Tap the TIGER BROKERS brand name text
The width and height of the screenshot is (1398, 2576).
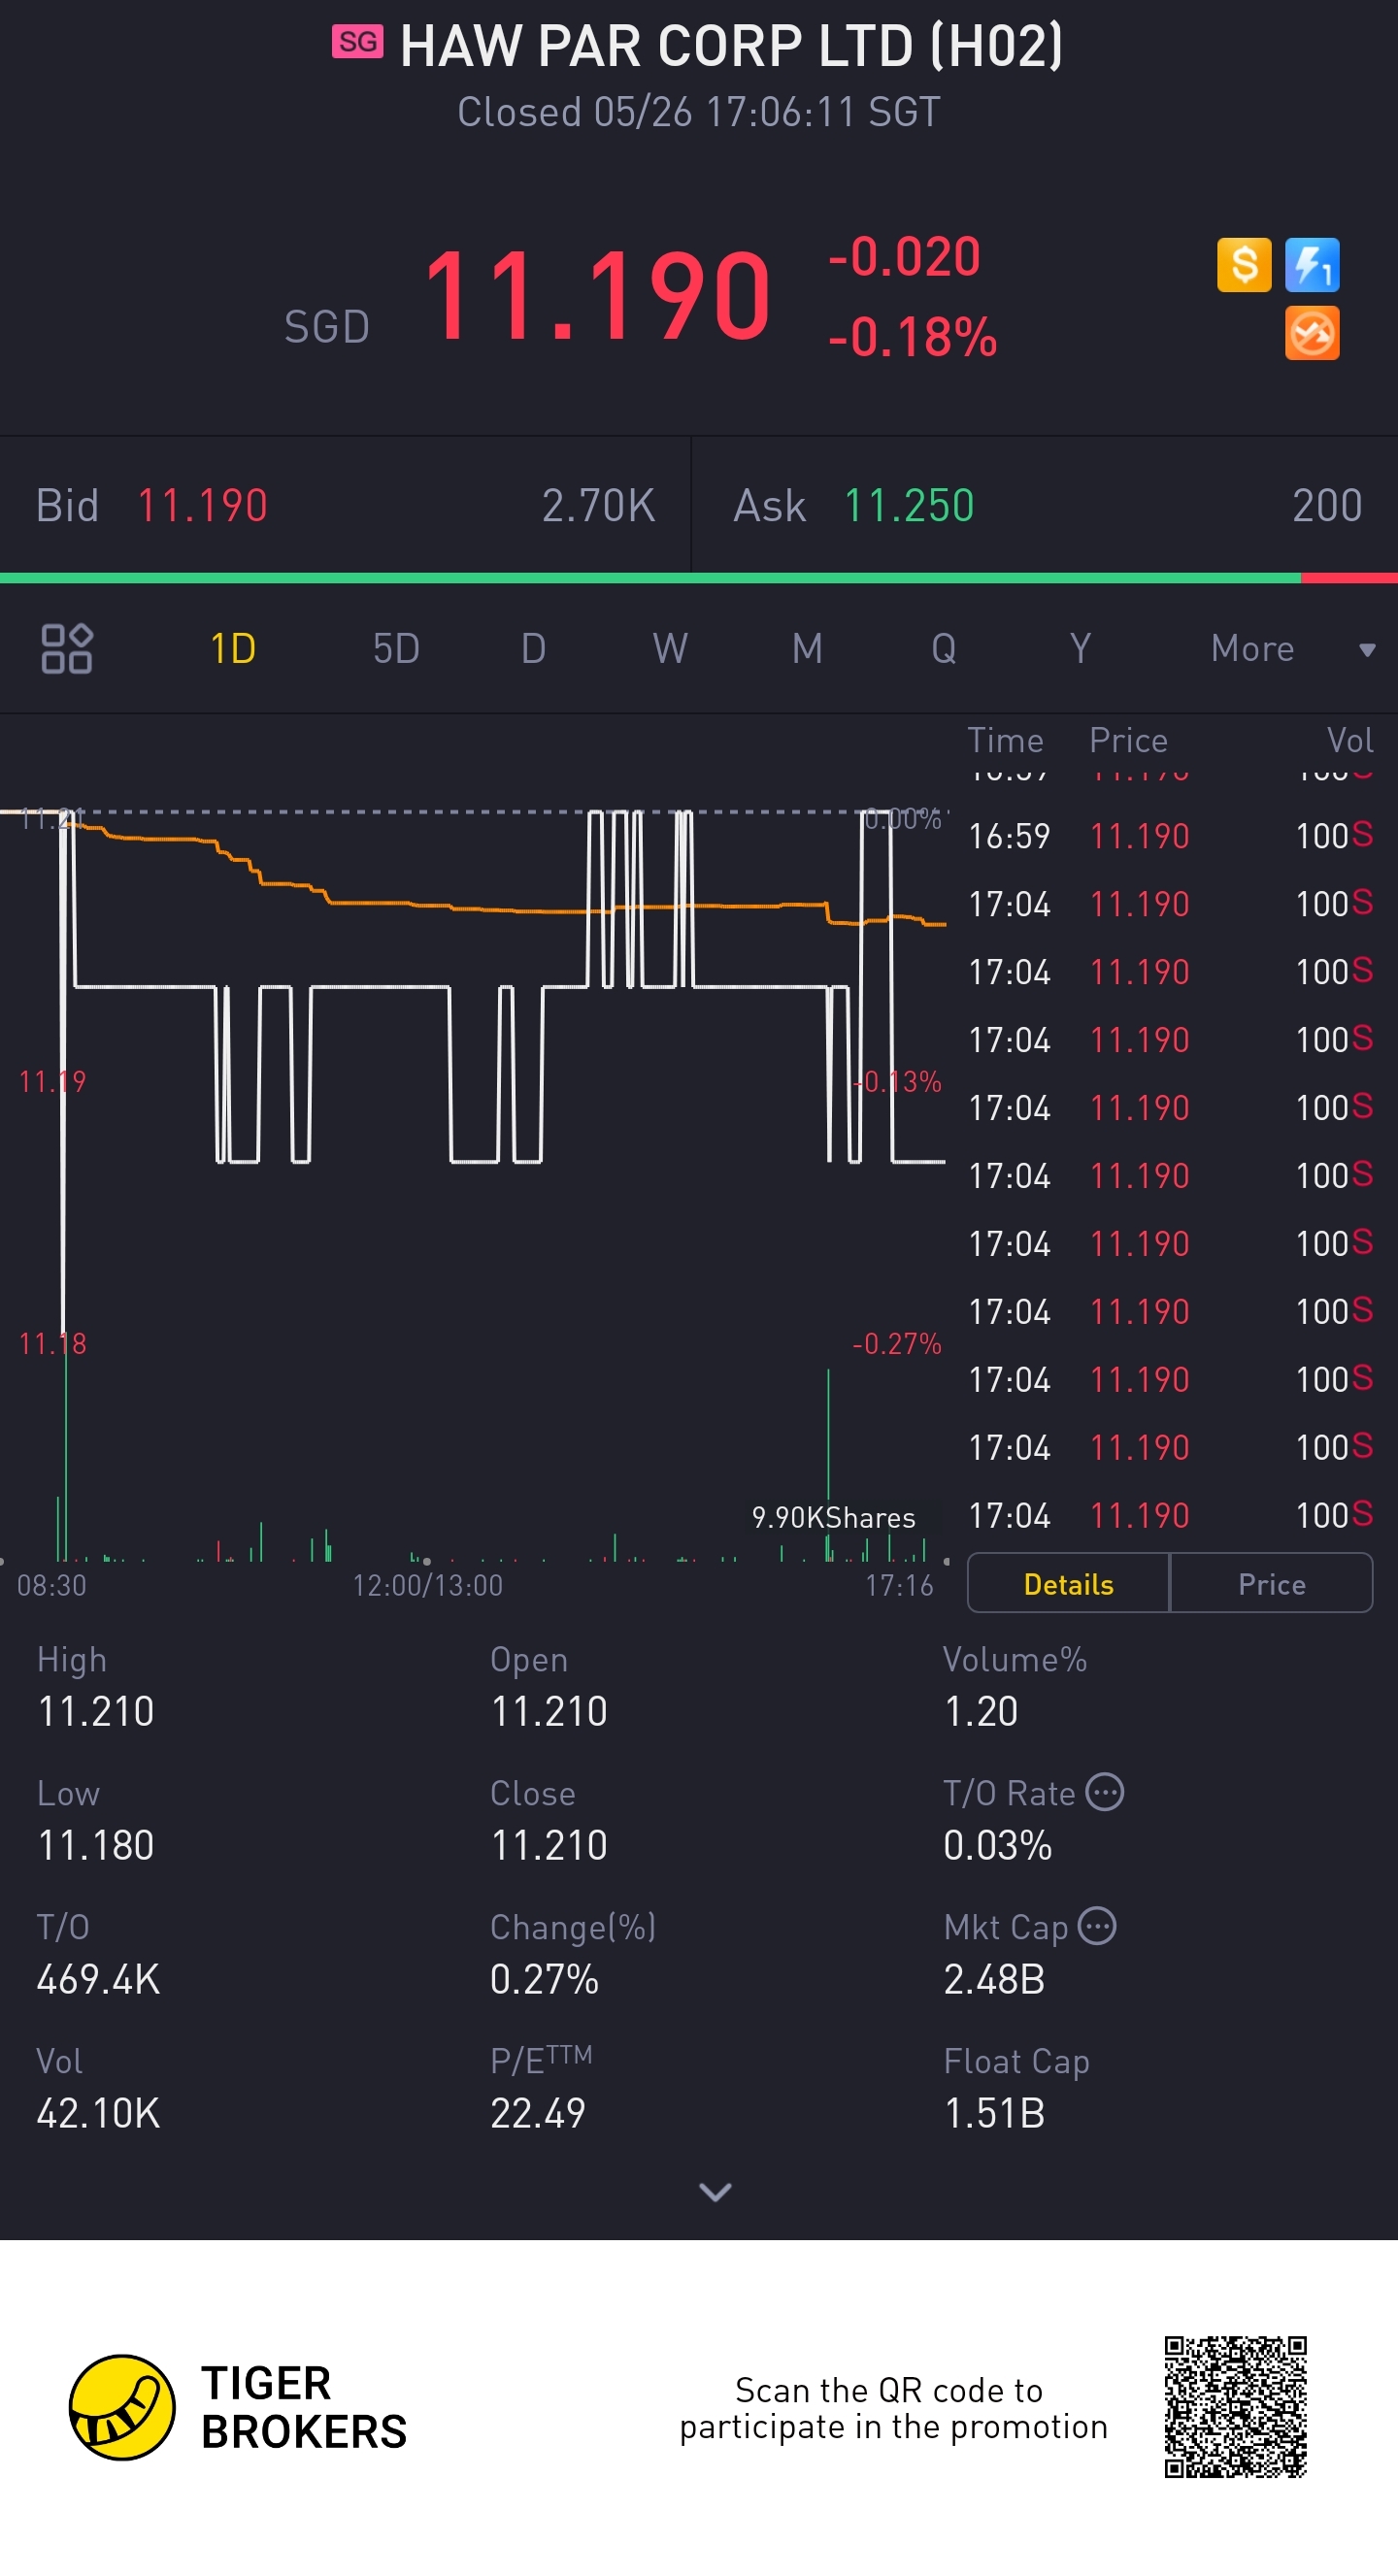click(x=304, y=2408)
